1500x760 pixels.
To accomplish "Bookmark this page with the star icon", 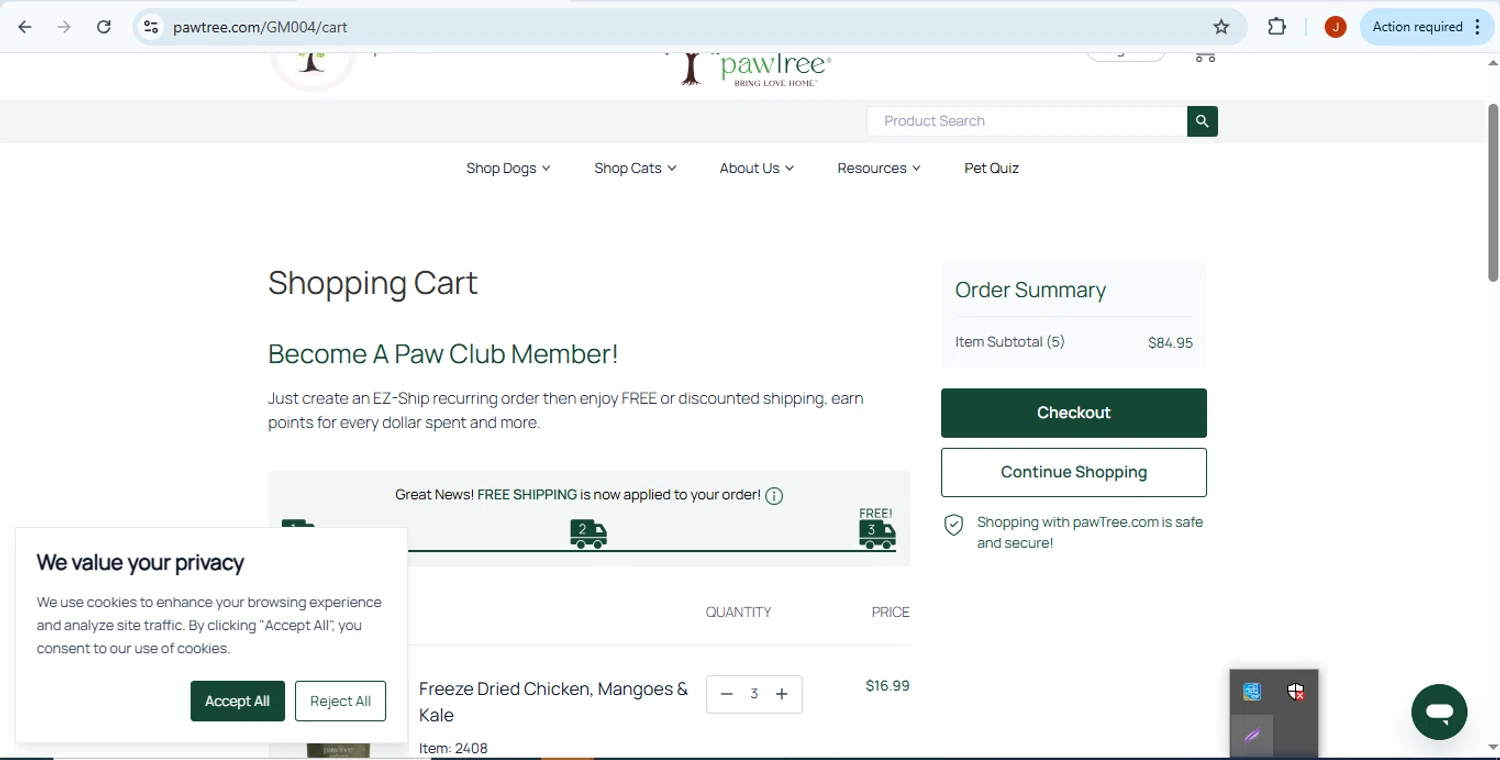I will coord(1221,27).
